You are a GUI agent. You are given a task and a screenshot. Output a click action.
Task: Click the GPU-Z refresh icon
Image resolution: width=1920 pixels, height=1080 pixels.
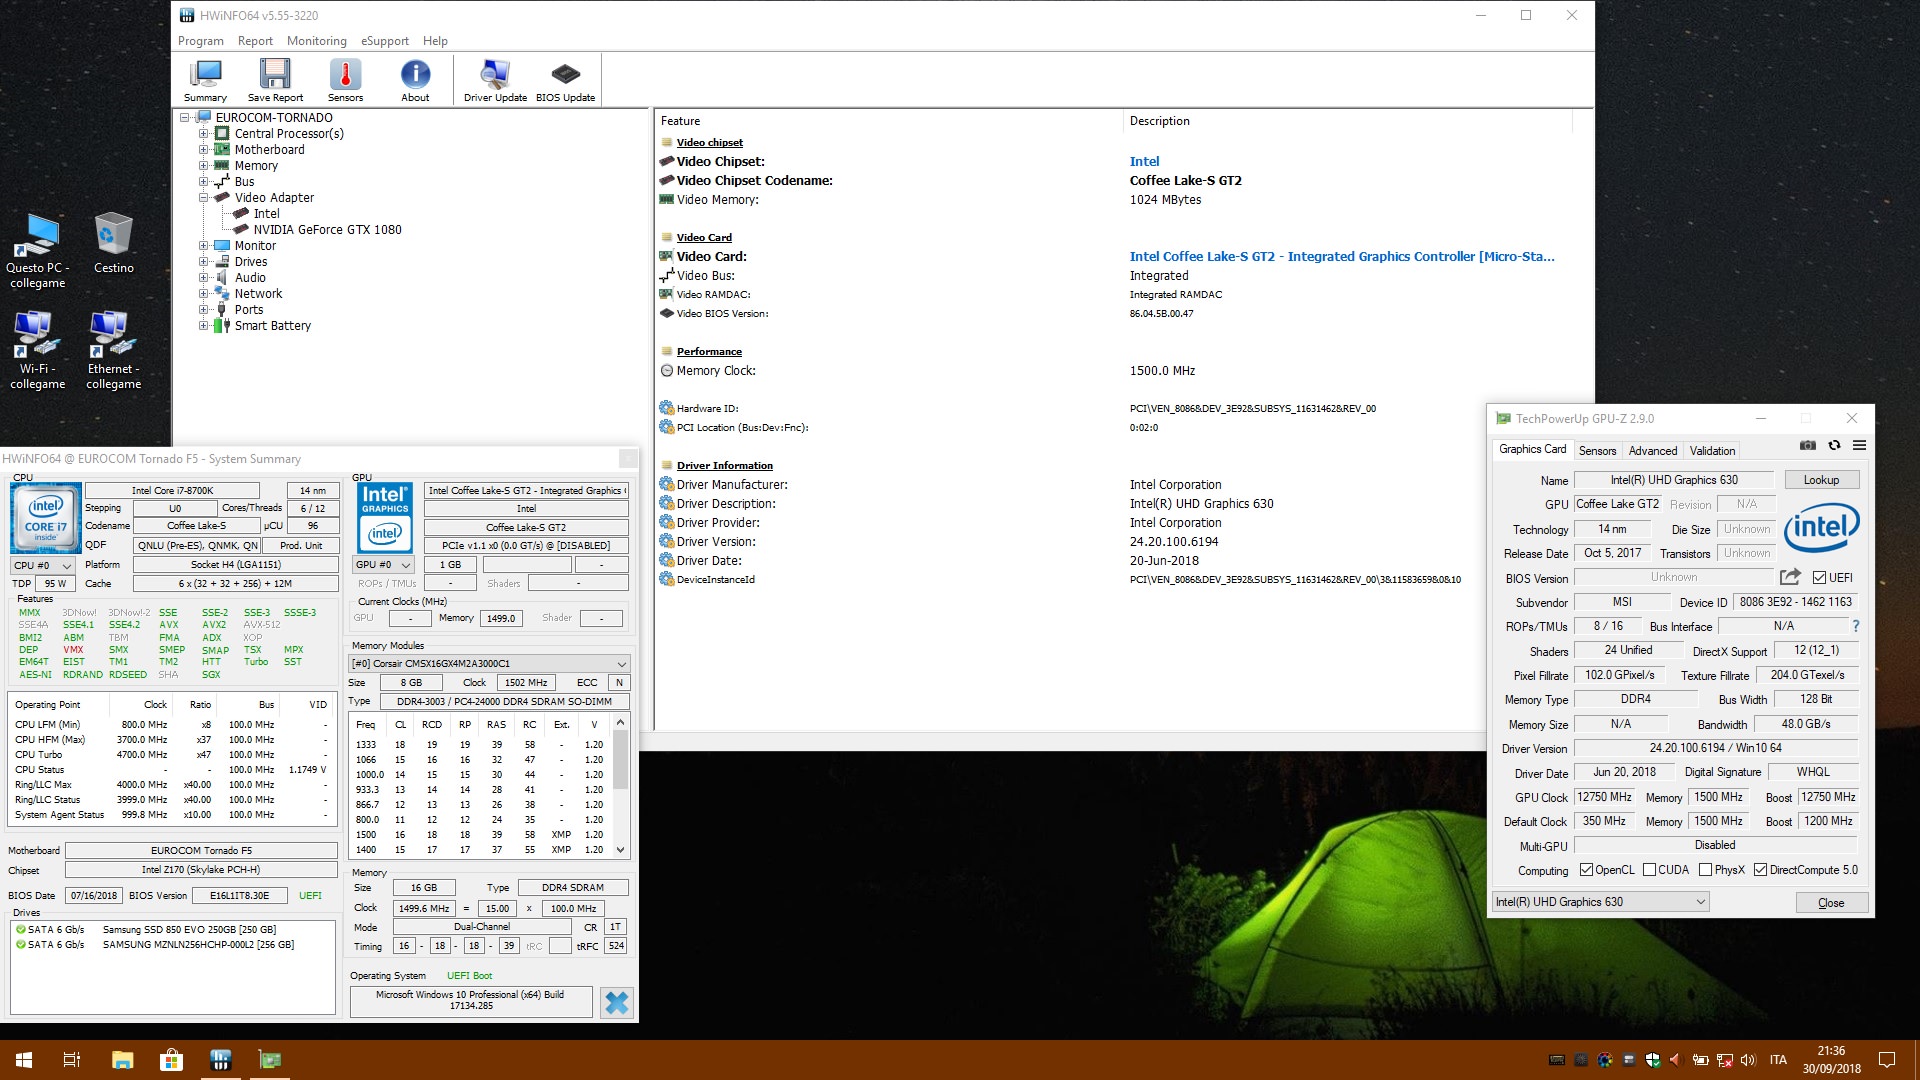tap(1834, 446)
